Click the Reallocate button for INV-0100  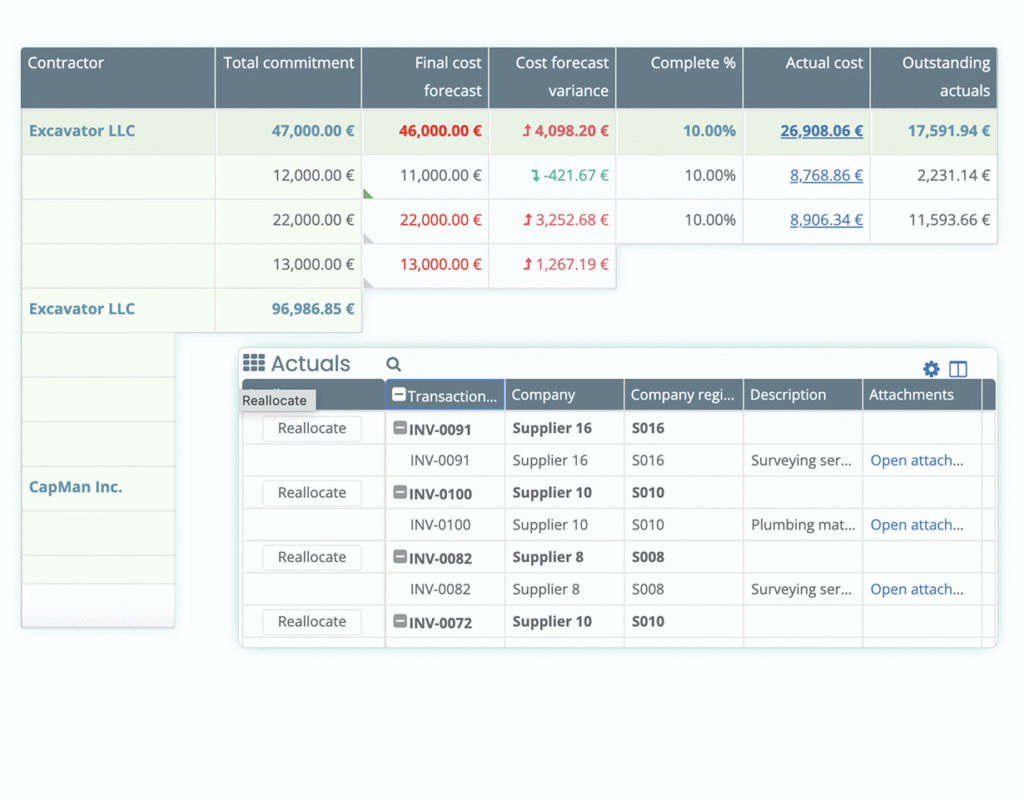pyautogui.click(x=311, y=492)
